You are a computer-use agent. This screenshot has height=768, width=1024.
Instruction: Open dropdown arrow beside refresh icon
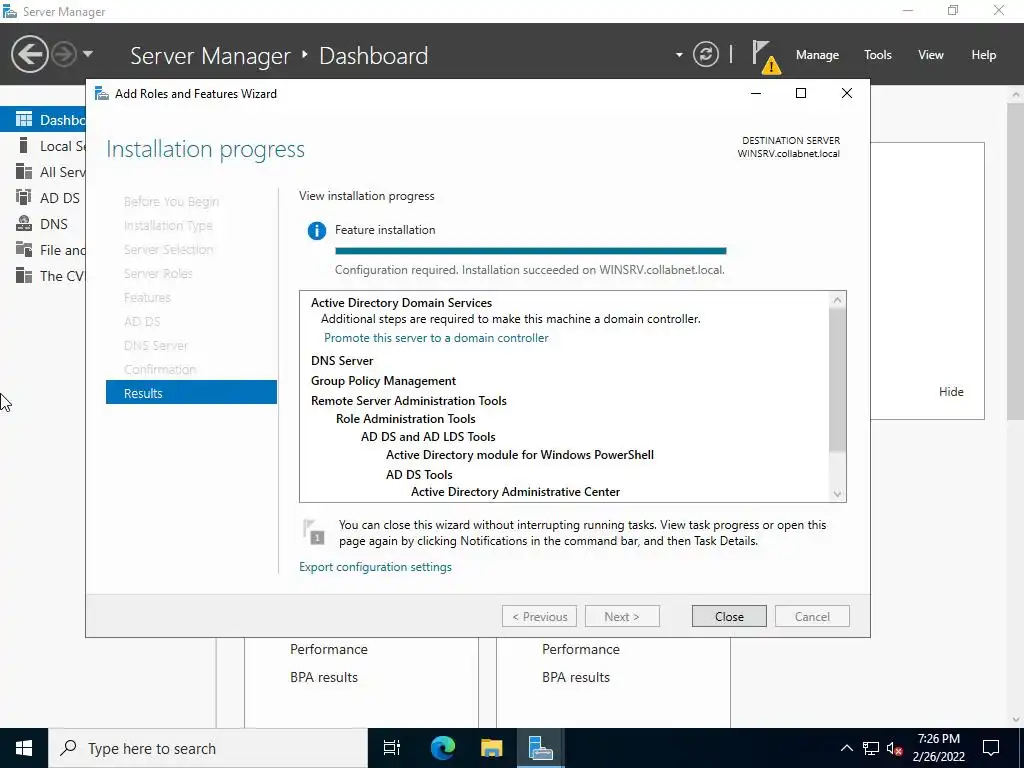click(x=679, y=55)
